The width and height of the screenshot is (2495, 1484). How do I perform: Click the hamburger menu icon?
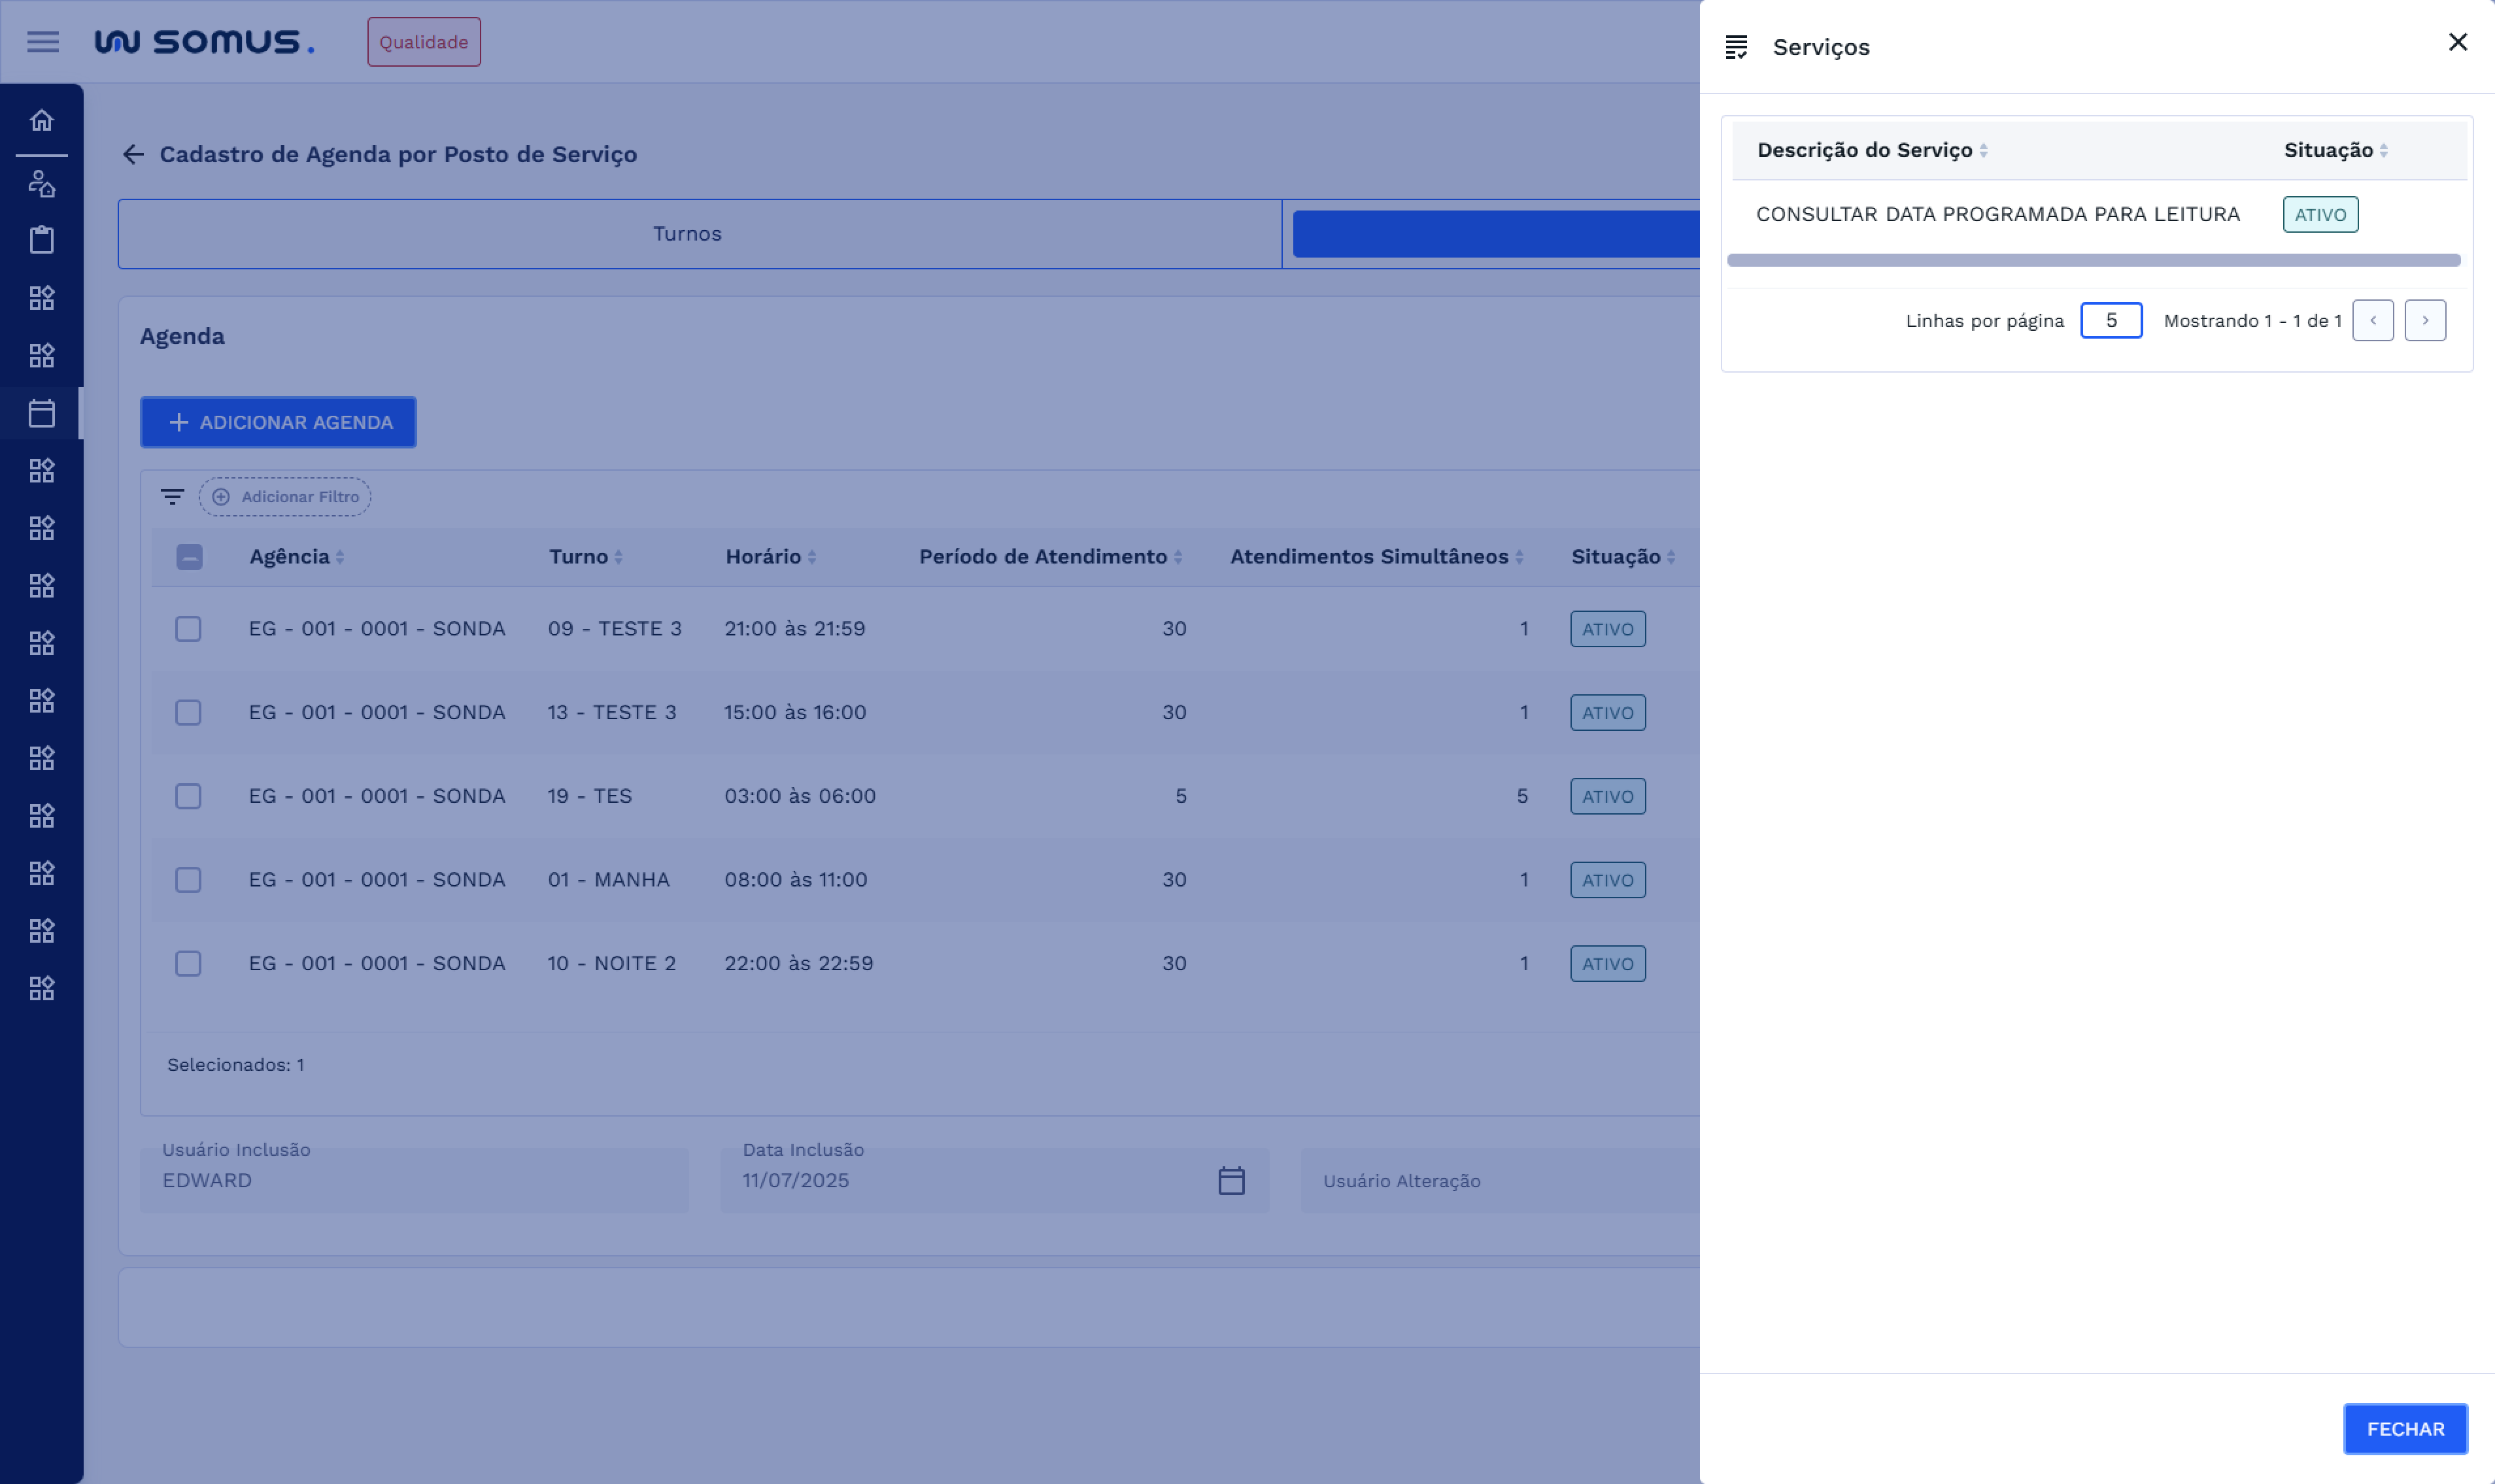(42, 42)
